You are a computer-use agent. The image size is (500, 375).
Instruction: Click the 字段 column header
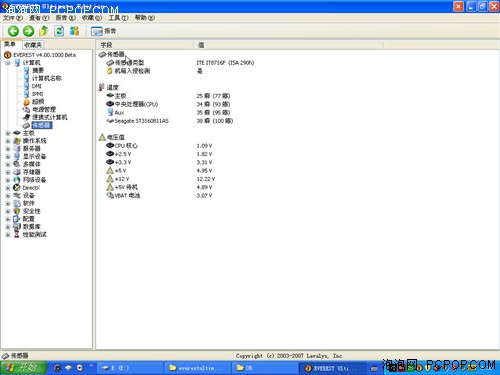[x=145, y=45]
